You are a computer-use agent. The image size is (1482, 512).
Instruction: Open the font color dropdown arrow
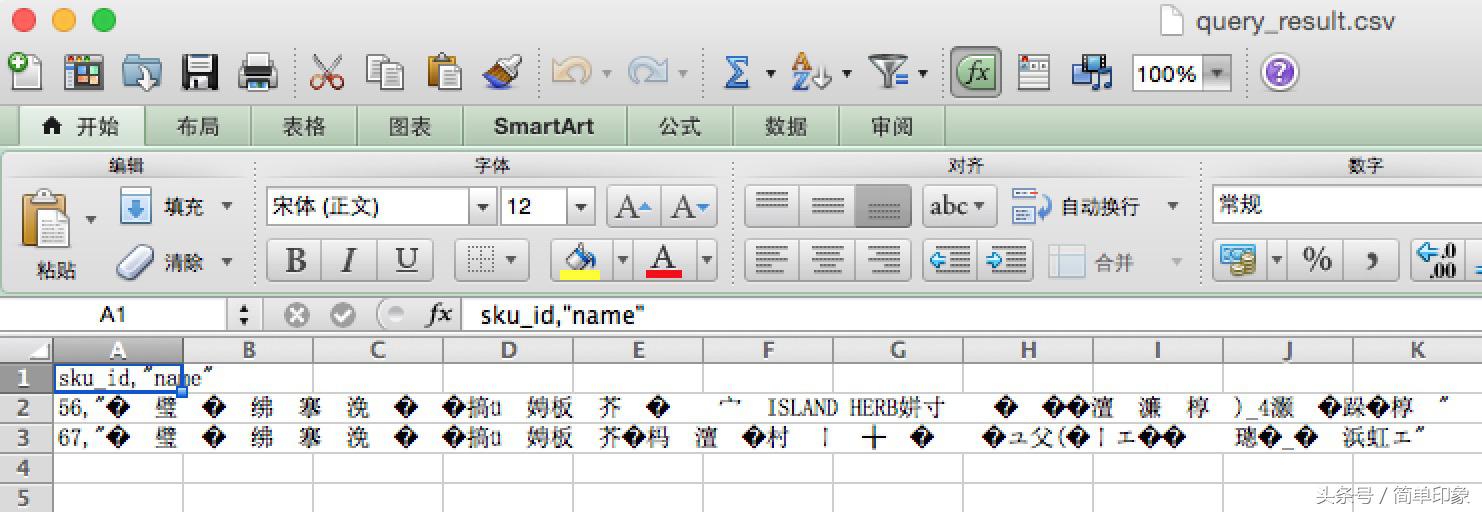click(x=706, y=261)
